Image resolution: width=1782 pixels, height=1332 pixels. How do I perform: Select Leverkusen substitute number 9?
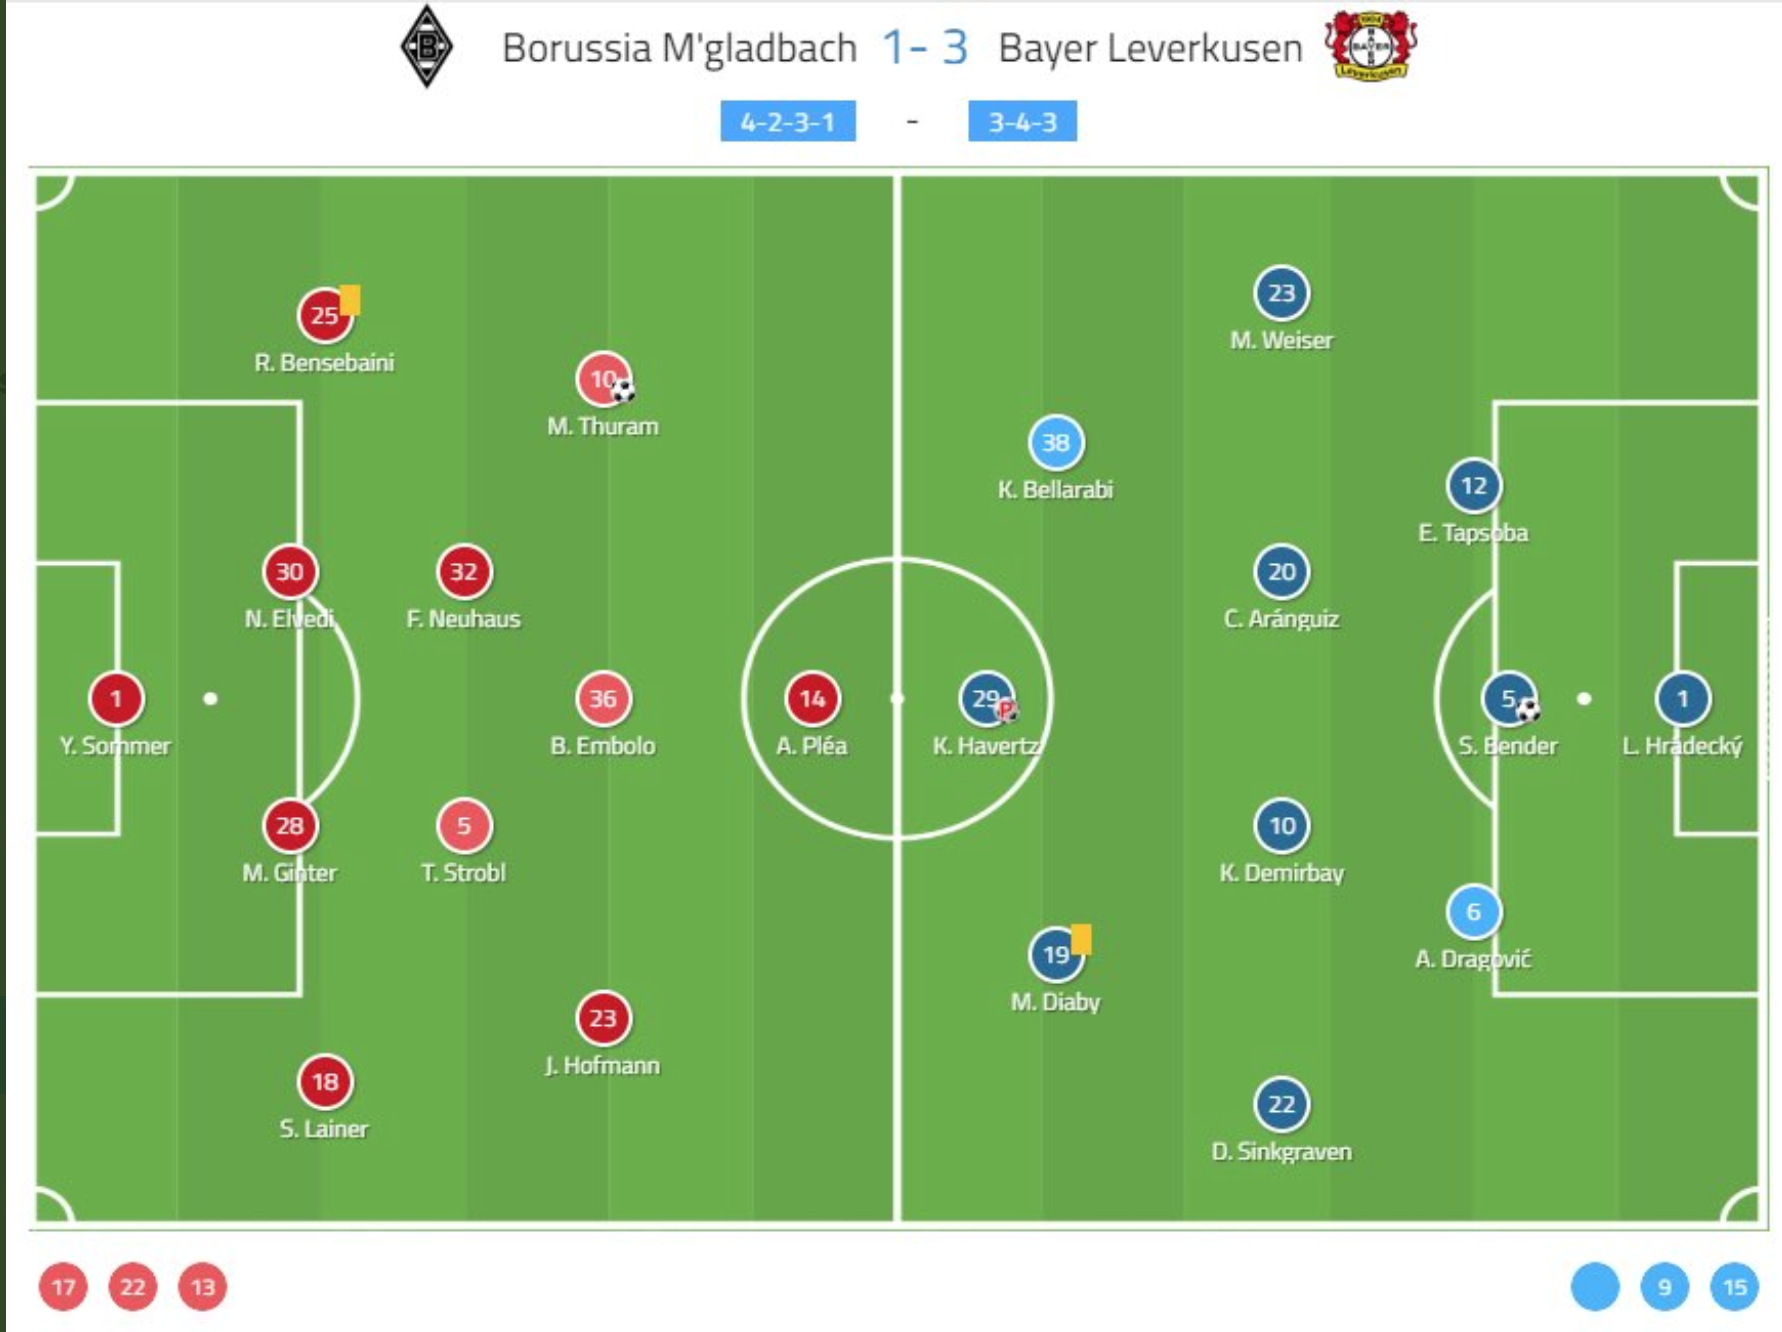[x=1665, y=1287]
